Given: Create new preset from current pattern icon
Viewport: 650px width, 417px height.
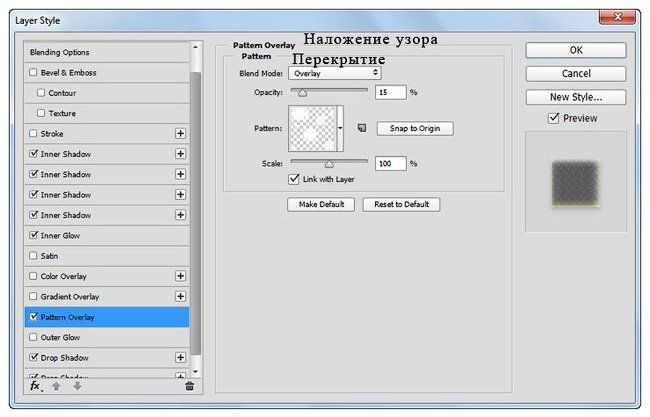Looking at the screenshot, I should 361,128.
